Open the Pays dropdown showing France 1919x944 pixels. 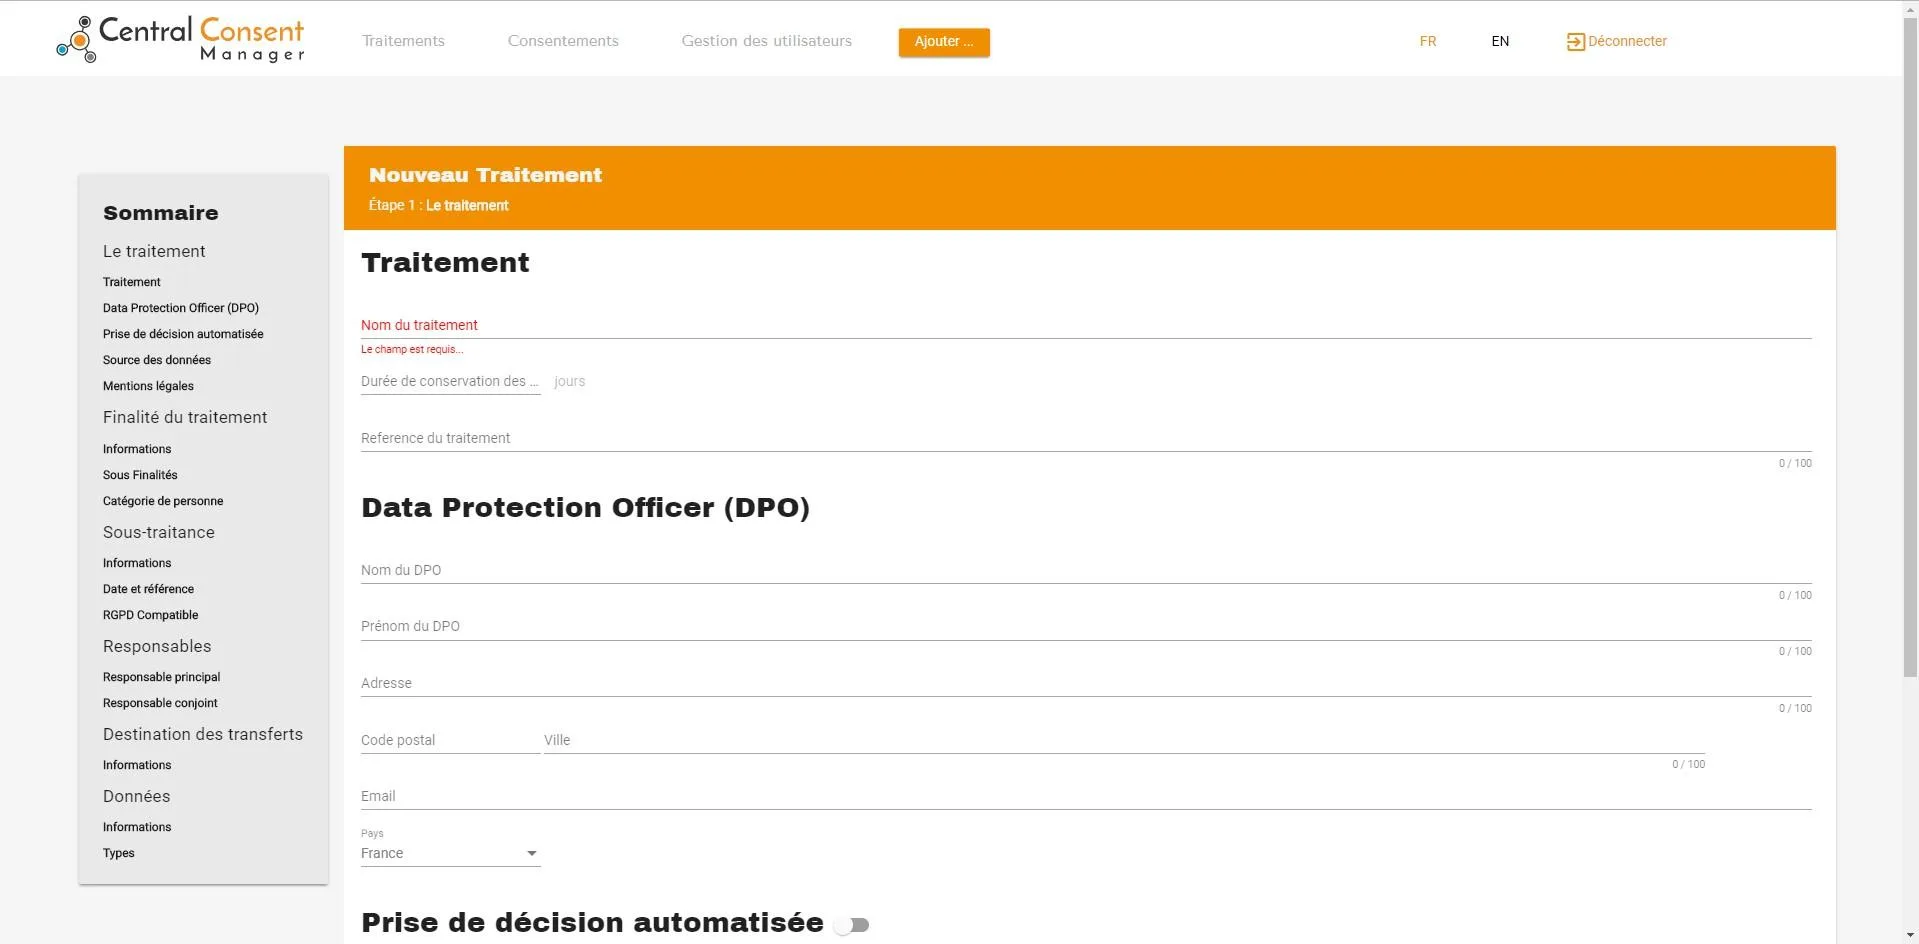(x=450, y=853)
